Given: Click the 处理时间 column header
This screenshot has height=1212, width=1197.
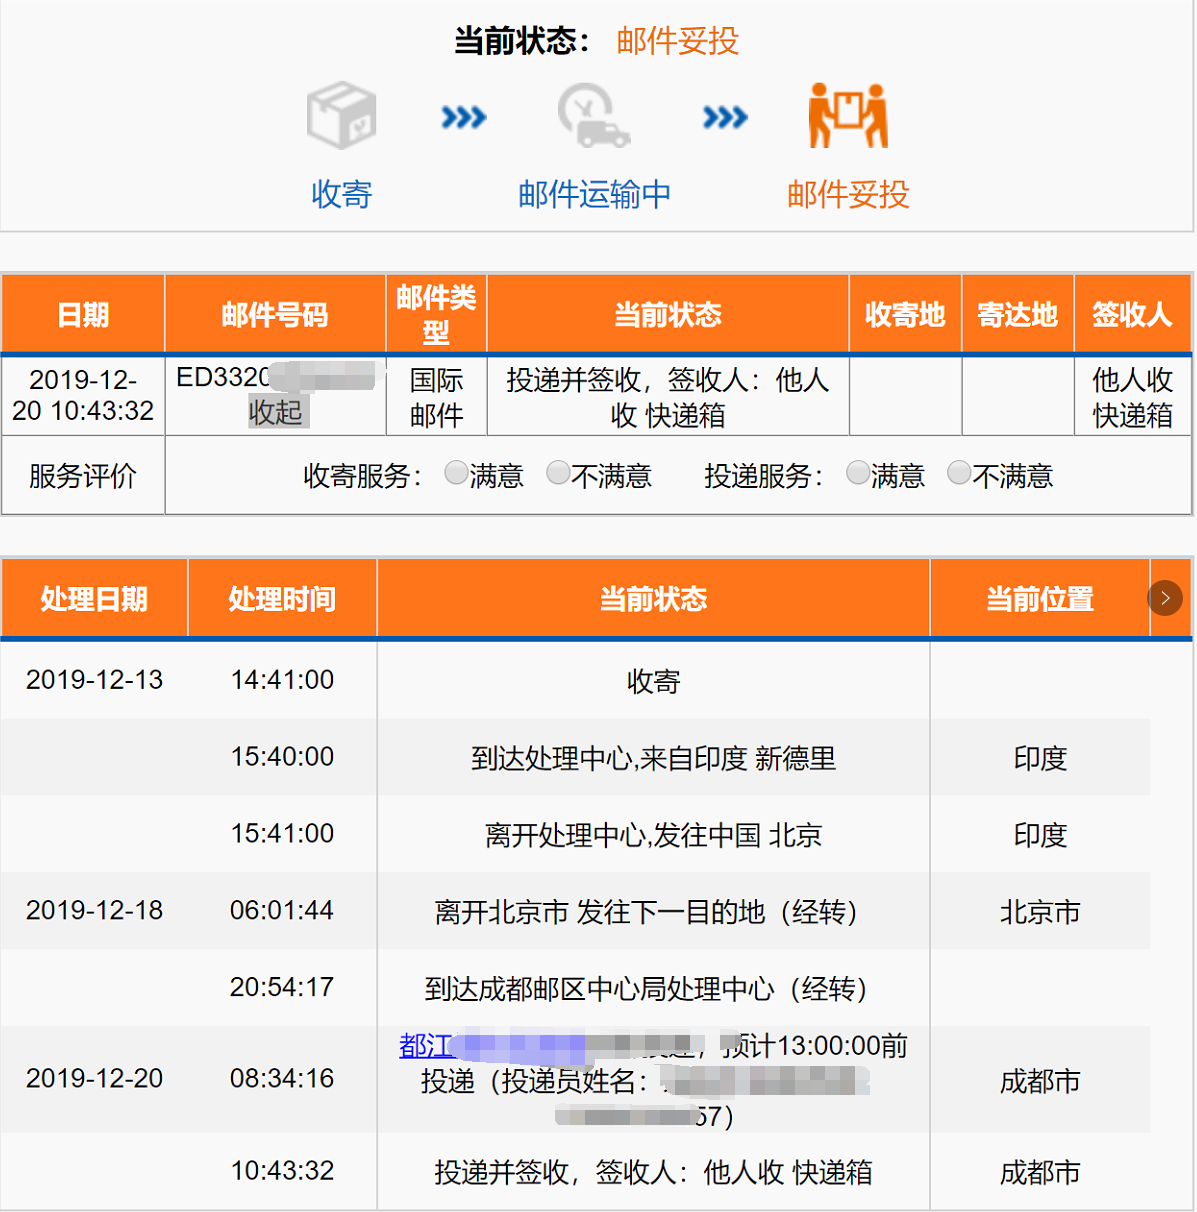Looking at the screenshot, I should coord(282,599).
